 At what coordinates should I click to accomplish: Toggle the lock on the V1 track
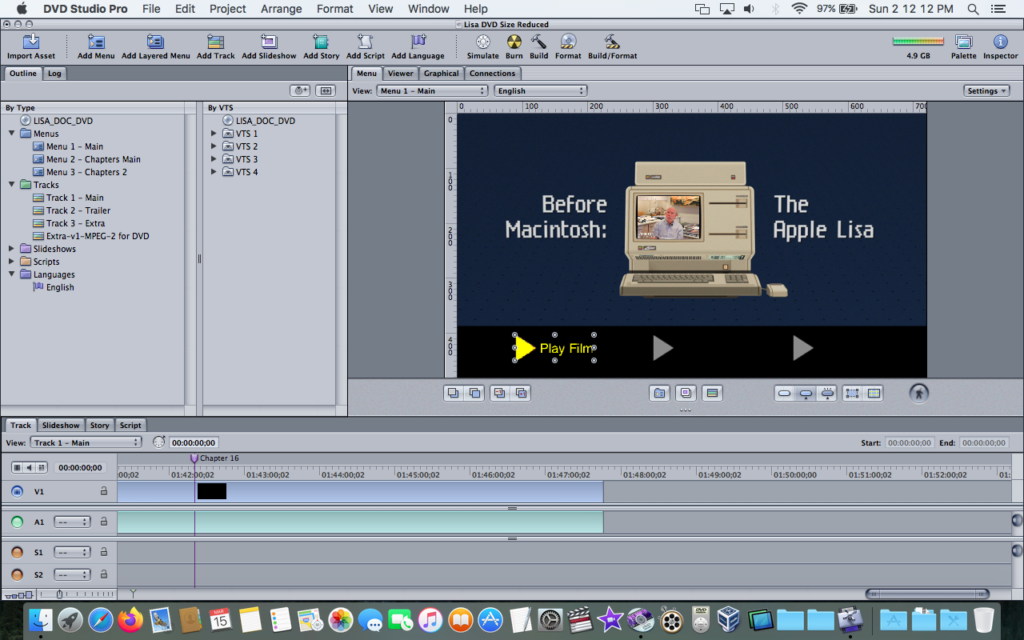click(103, 492)
